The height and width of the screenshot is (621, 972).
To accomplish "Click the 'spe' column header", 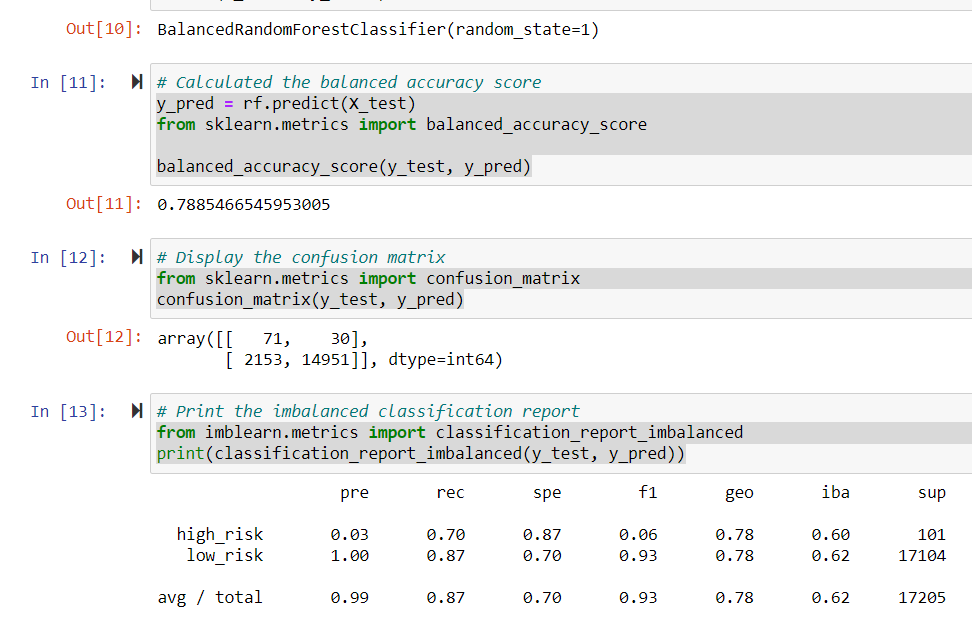I will pos(547,493).
